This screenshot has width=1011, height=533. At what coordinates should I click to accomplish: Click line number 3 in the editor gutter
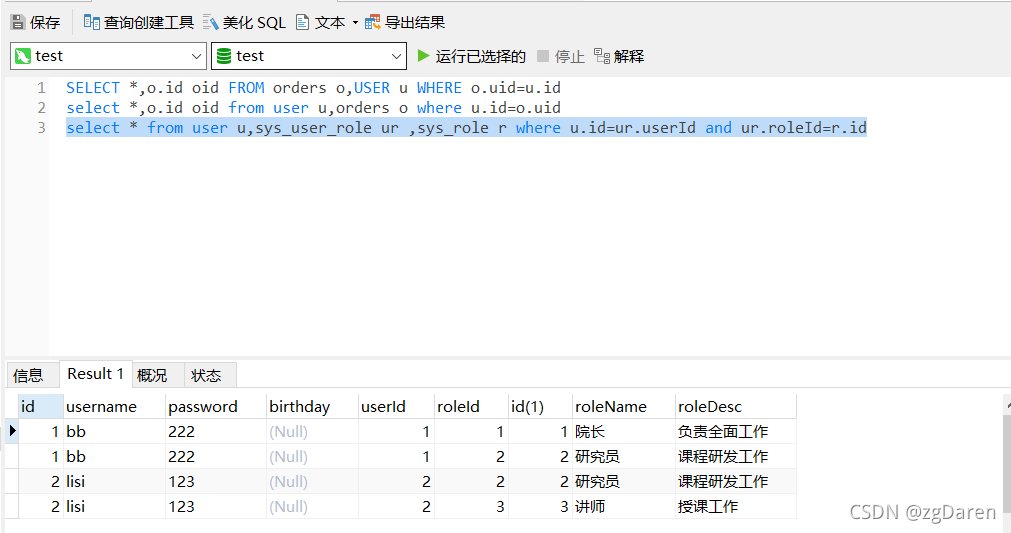41,128
